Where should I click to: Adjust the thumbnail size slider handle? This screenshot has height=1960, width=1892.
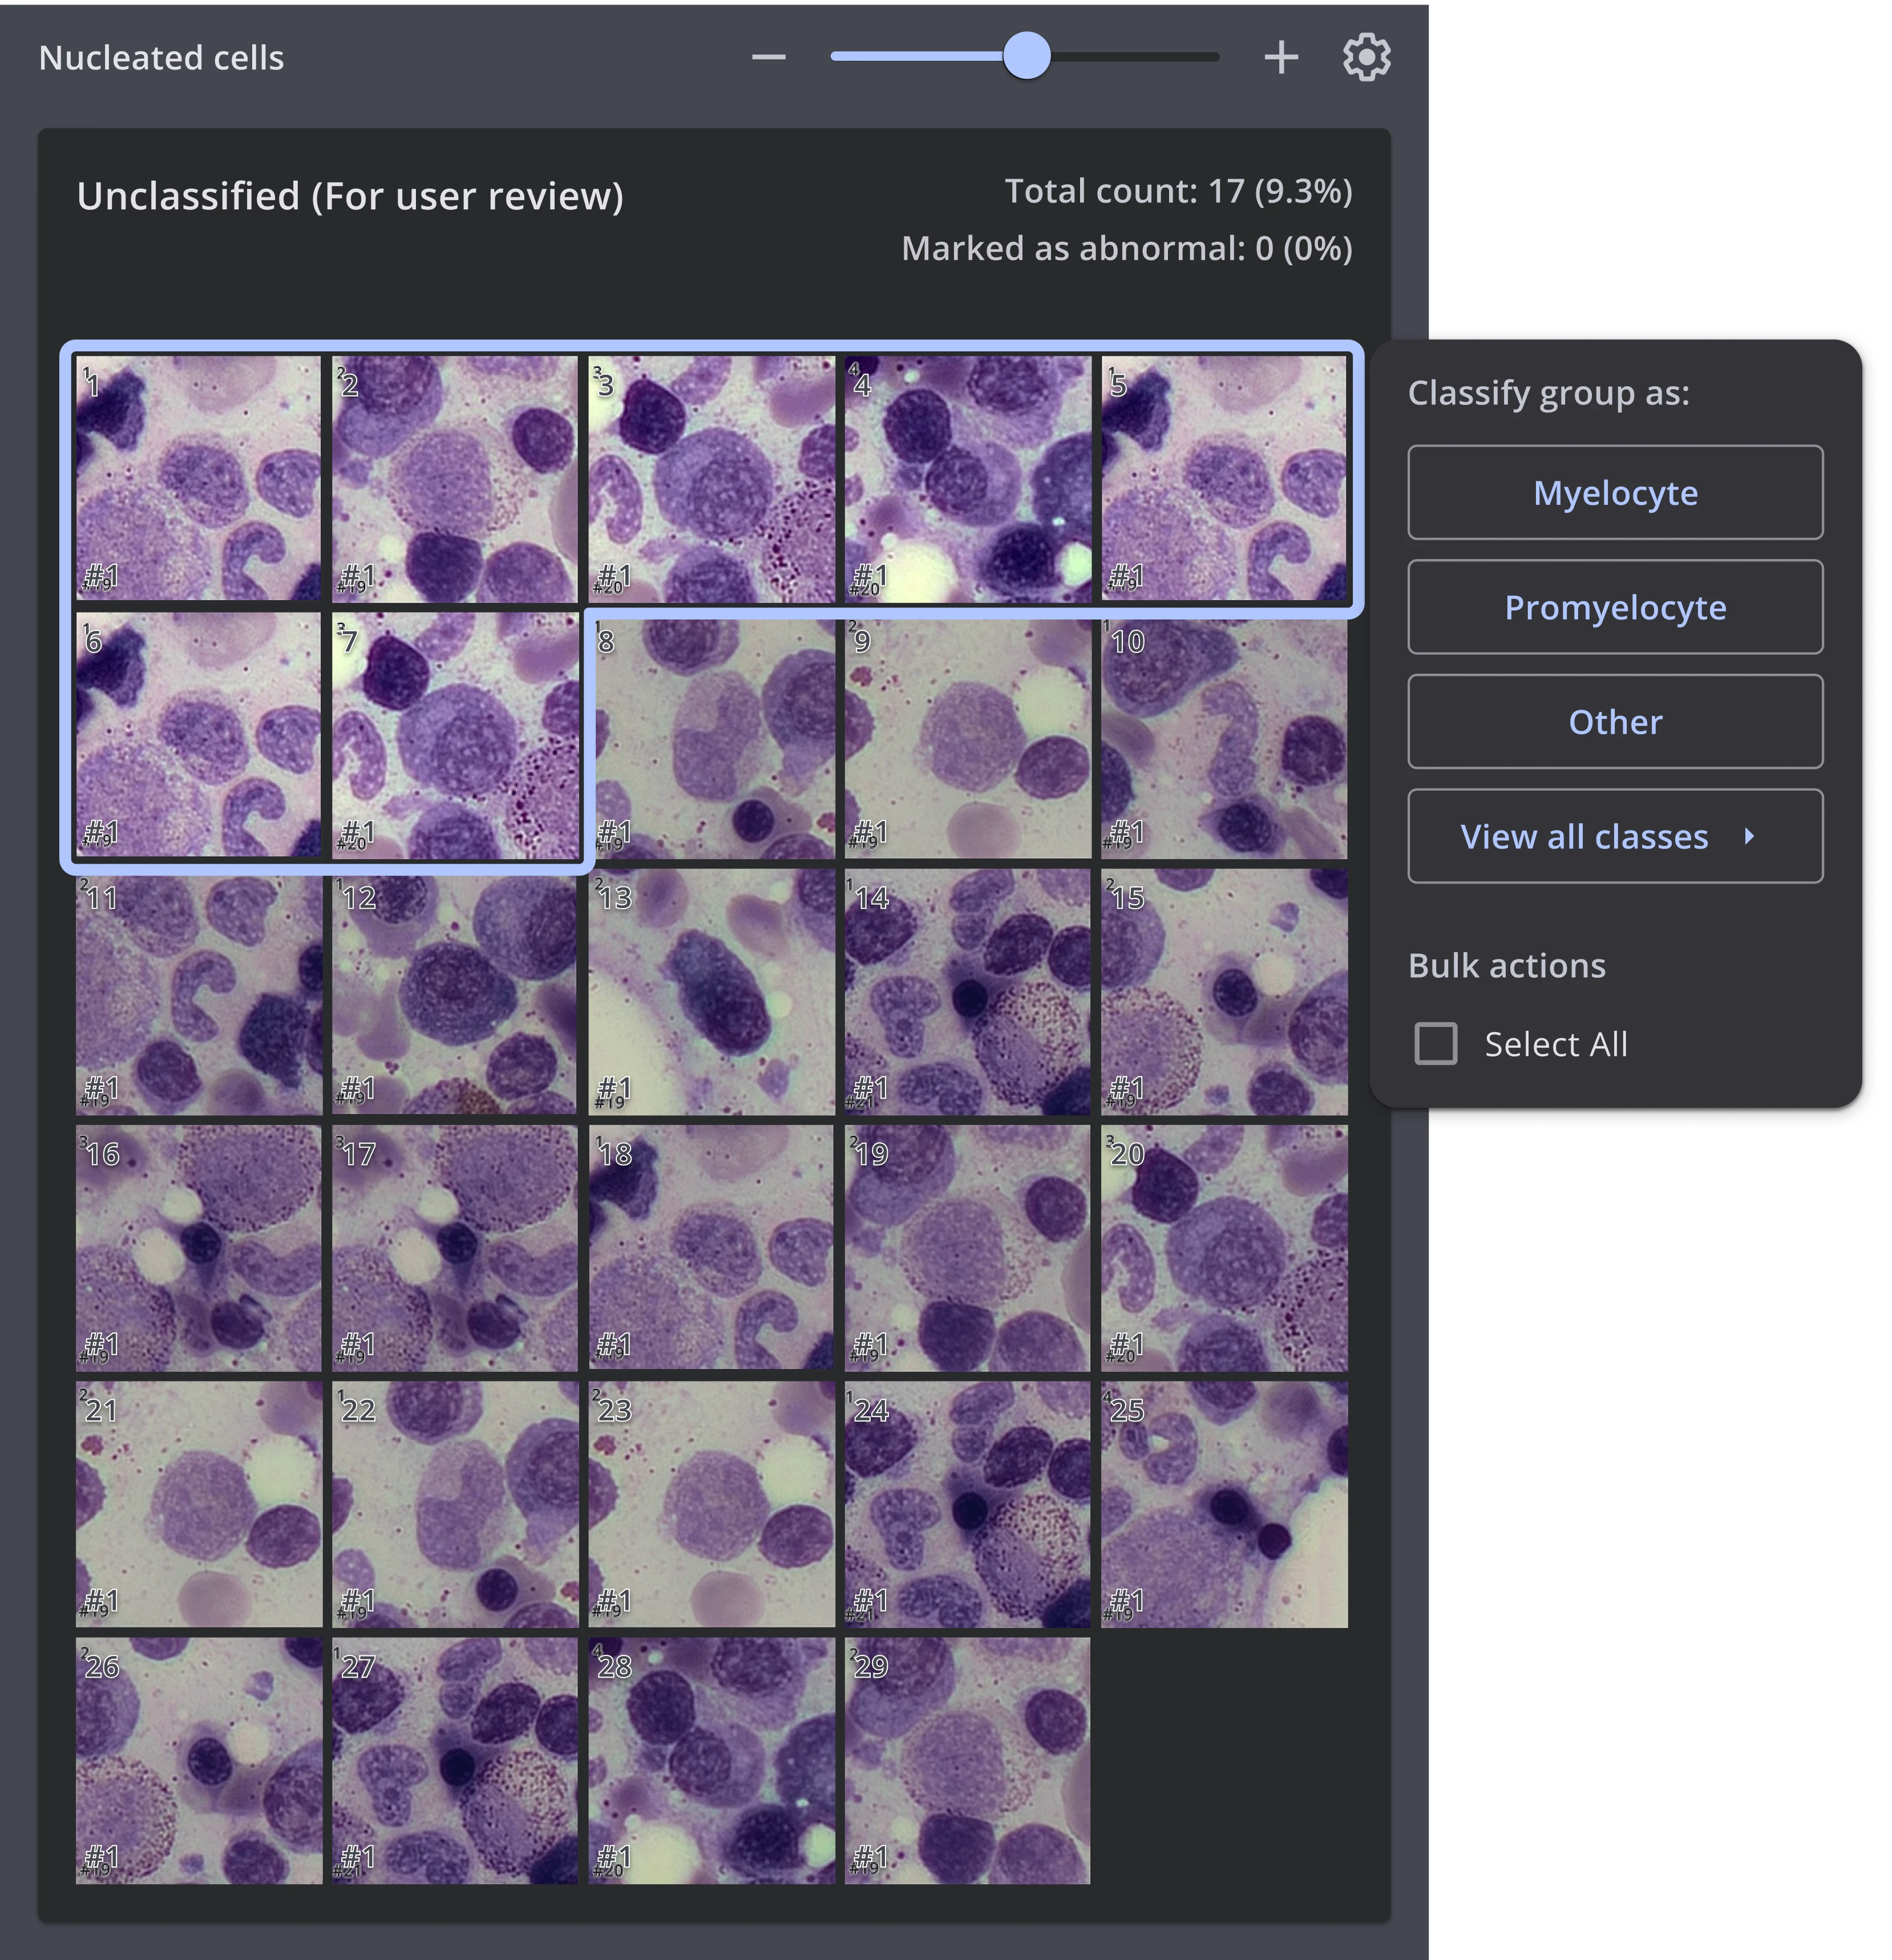coord(1026,56)
